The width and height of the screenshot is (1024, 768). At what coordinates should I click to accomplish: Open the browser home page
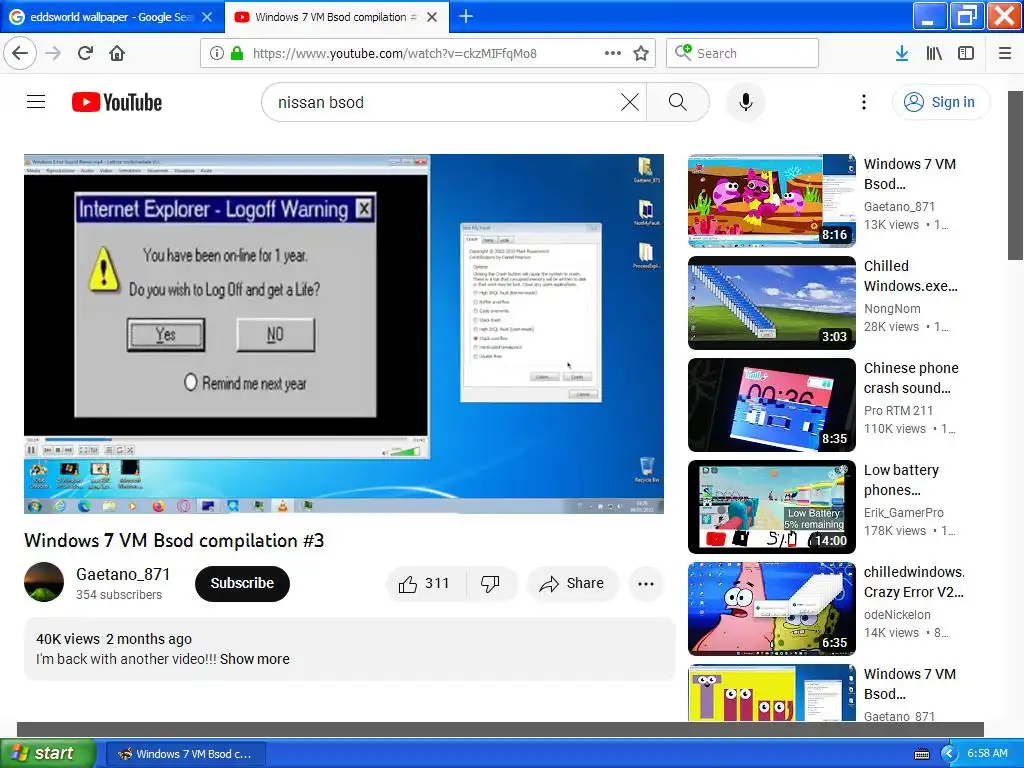click(x=117, y=53)
